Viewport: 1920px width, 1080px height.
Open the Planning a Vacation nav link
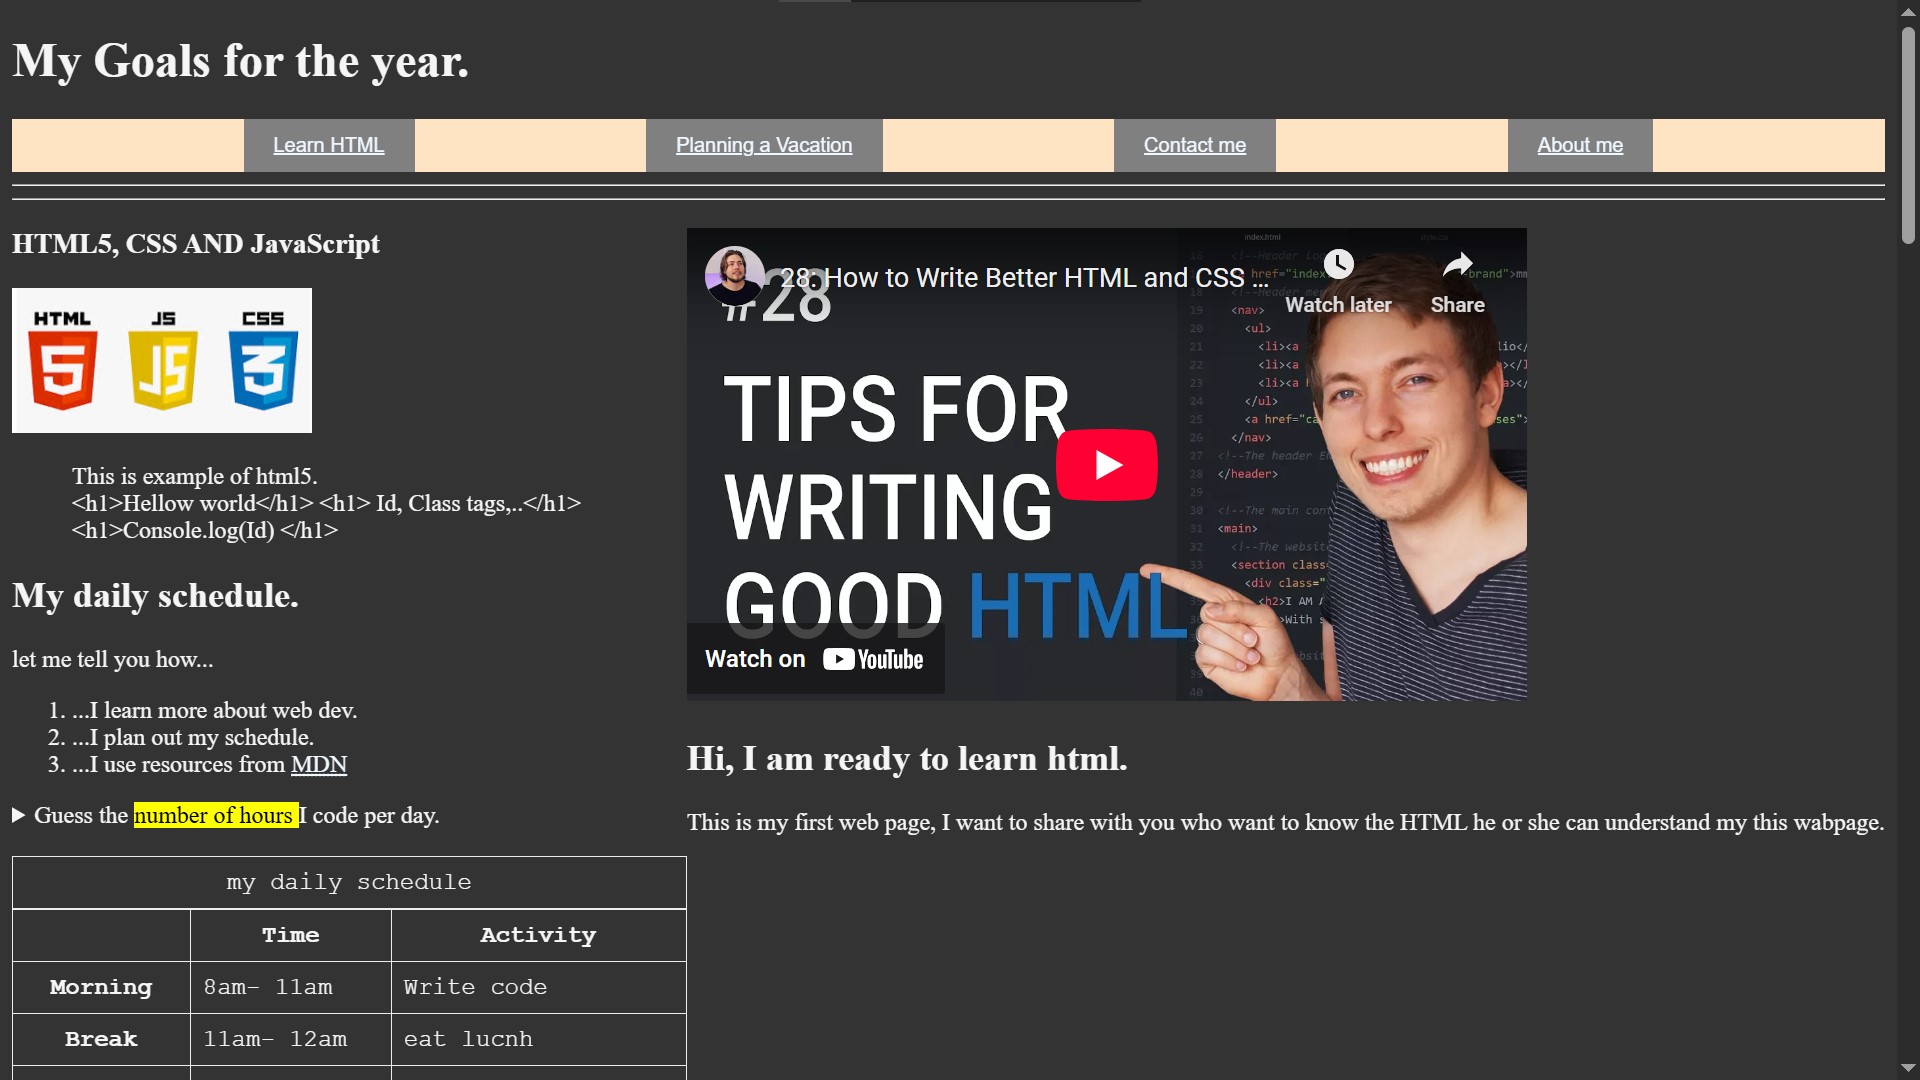click(x=763, y=145)
